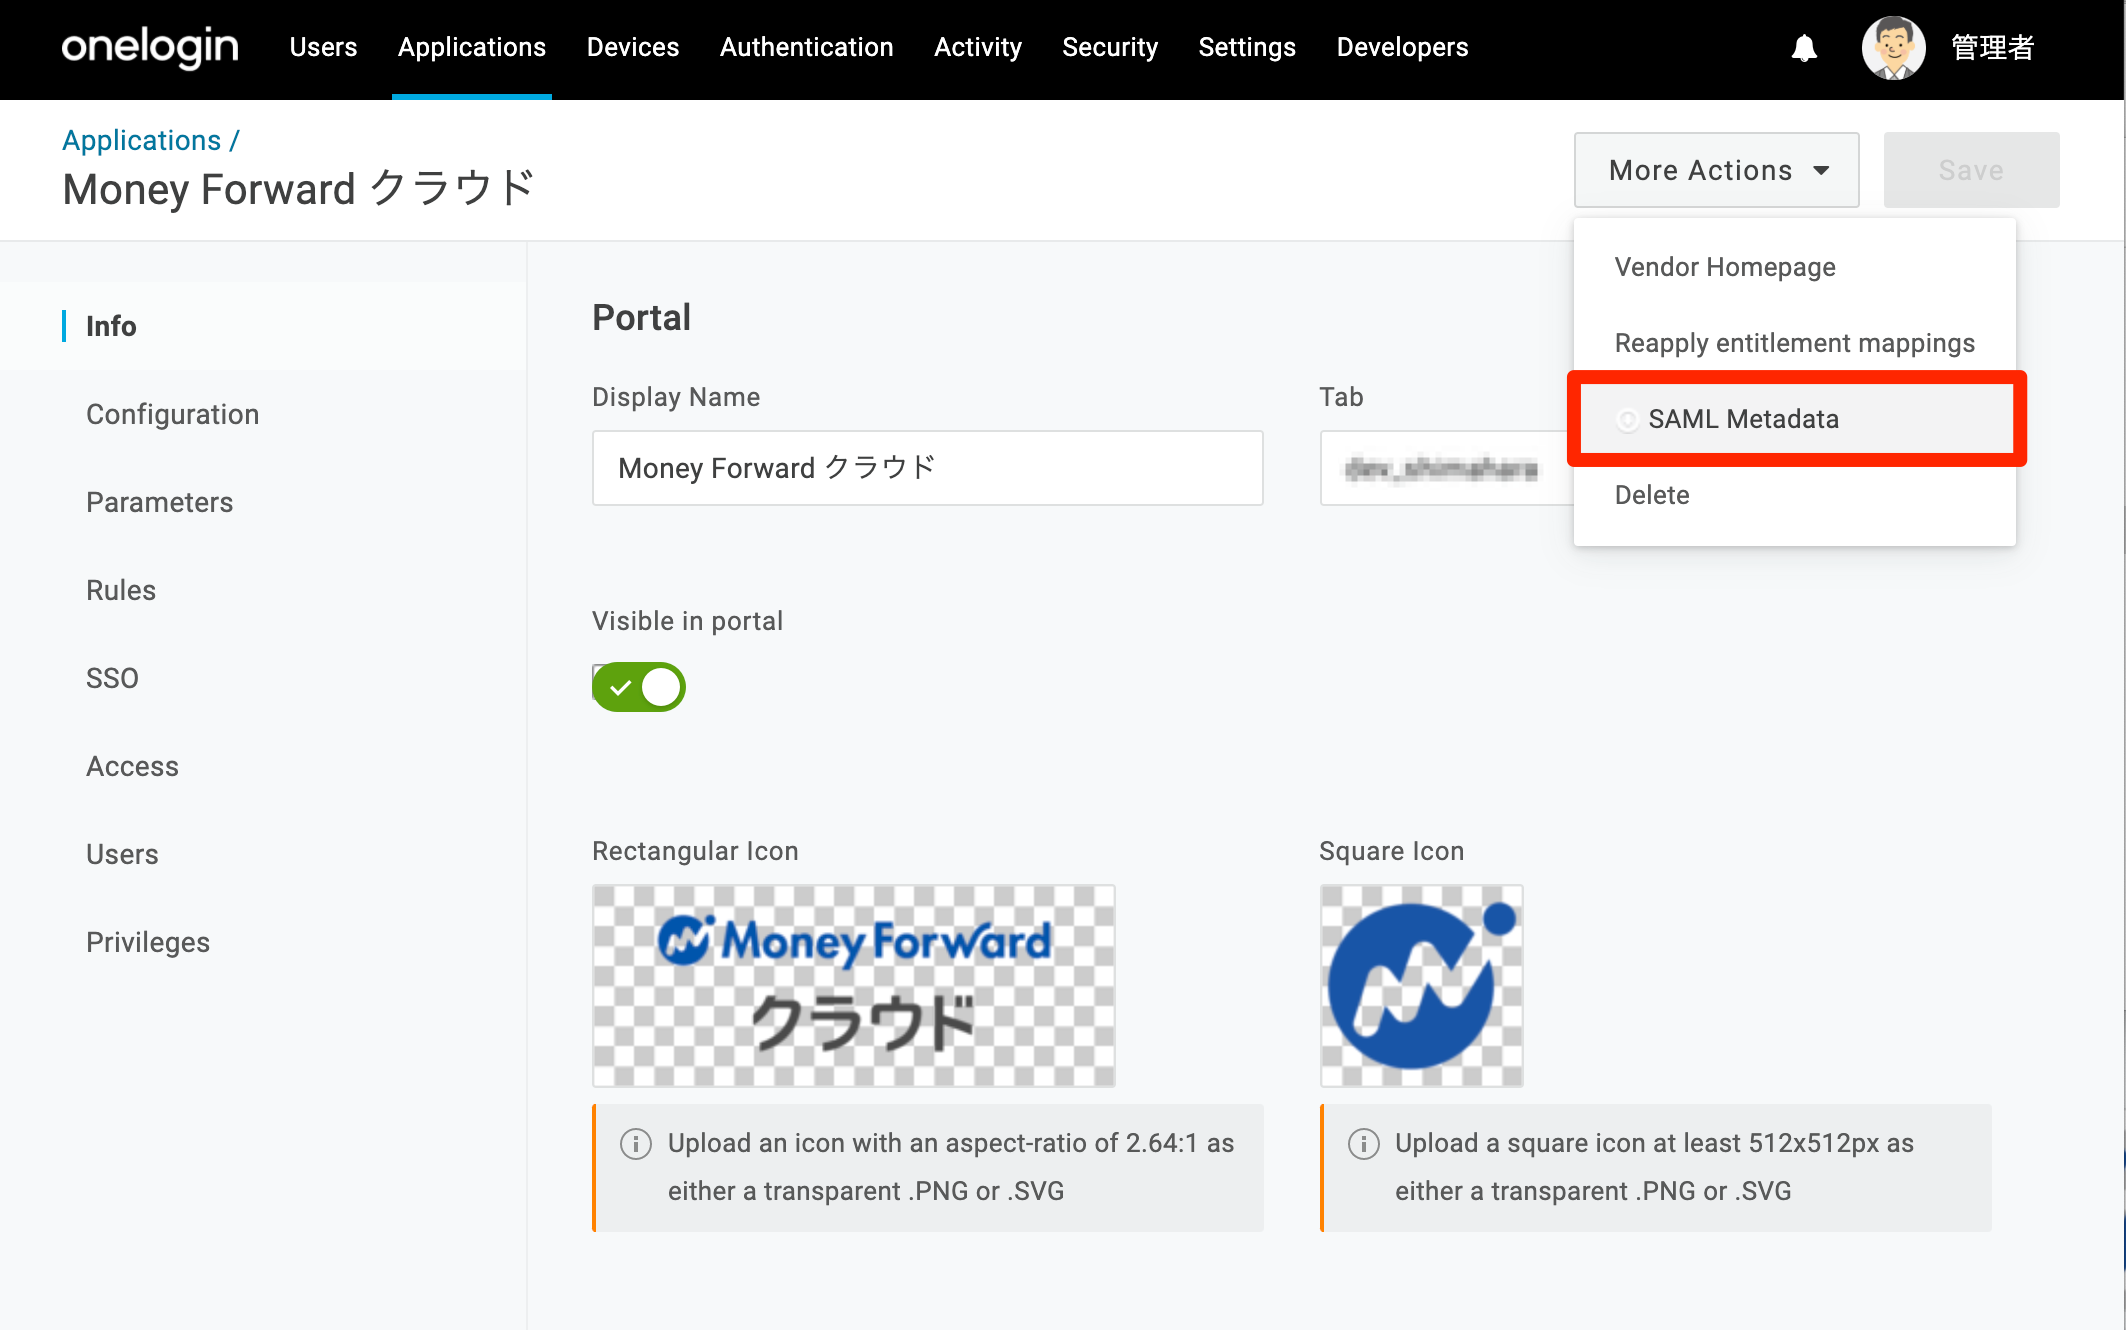Open the Settings navigation menu
Screen dimensions: 2126x1330
(x=1247, y=47)
